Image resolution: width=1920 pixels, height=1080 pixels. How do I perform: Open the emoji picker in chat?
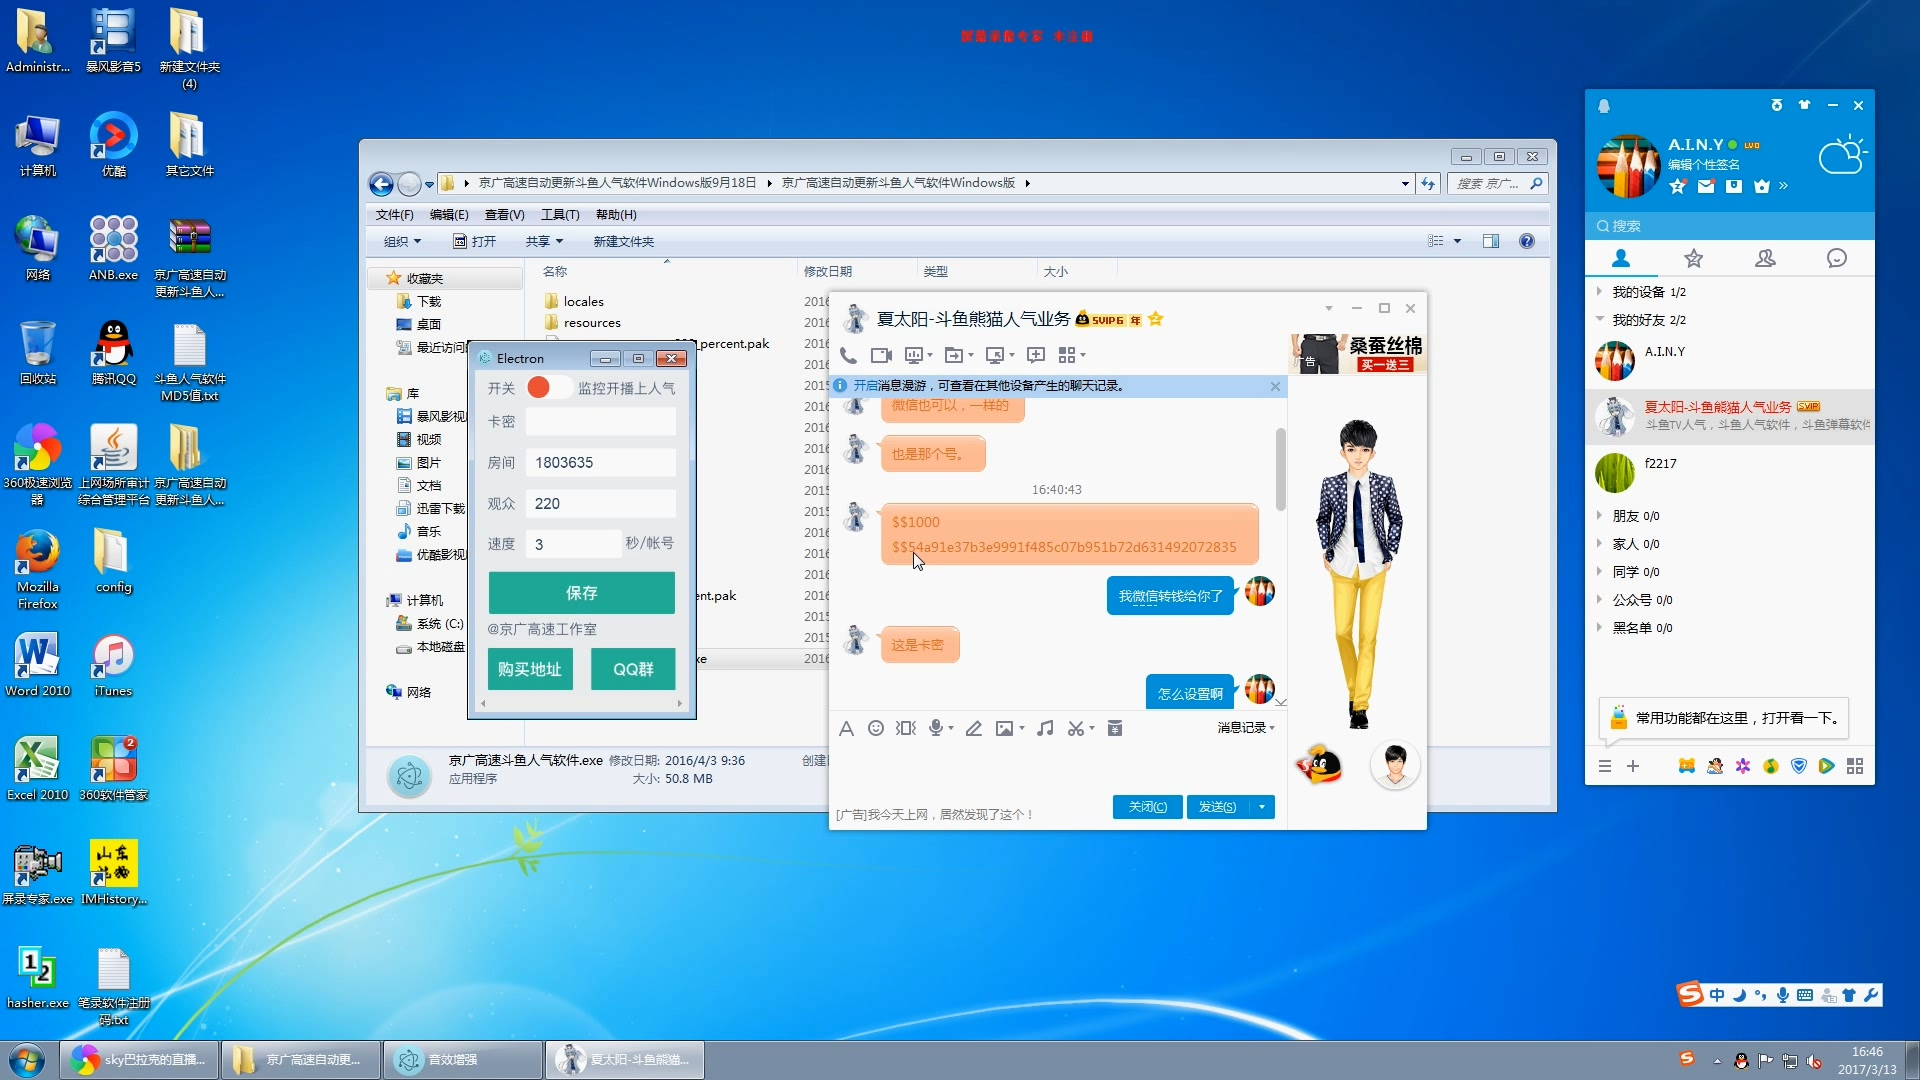tap(876, 728)
